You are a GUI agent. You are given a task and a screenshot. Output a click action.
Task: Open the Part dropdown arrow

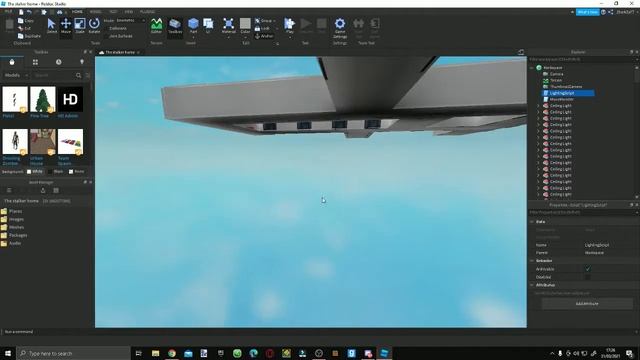[x=193, y=37]
